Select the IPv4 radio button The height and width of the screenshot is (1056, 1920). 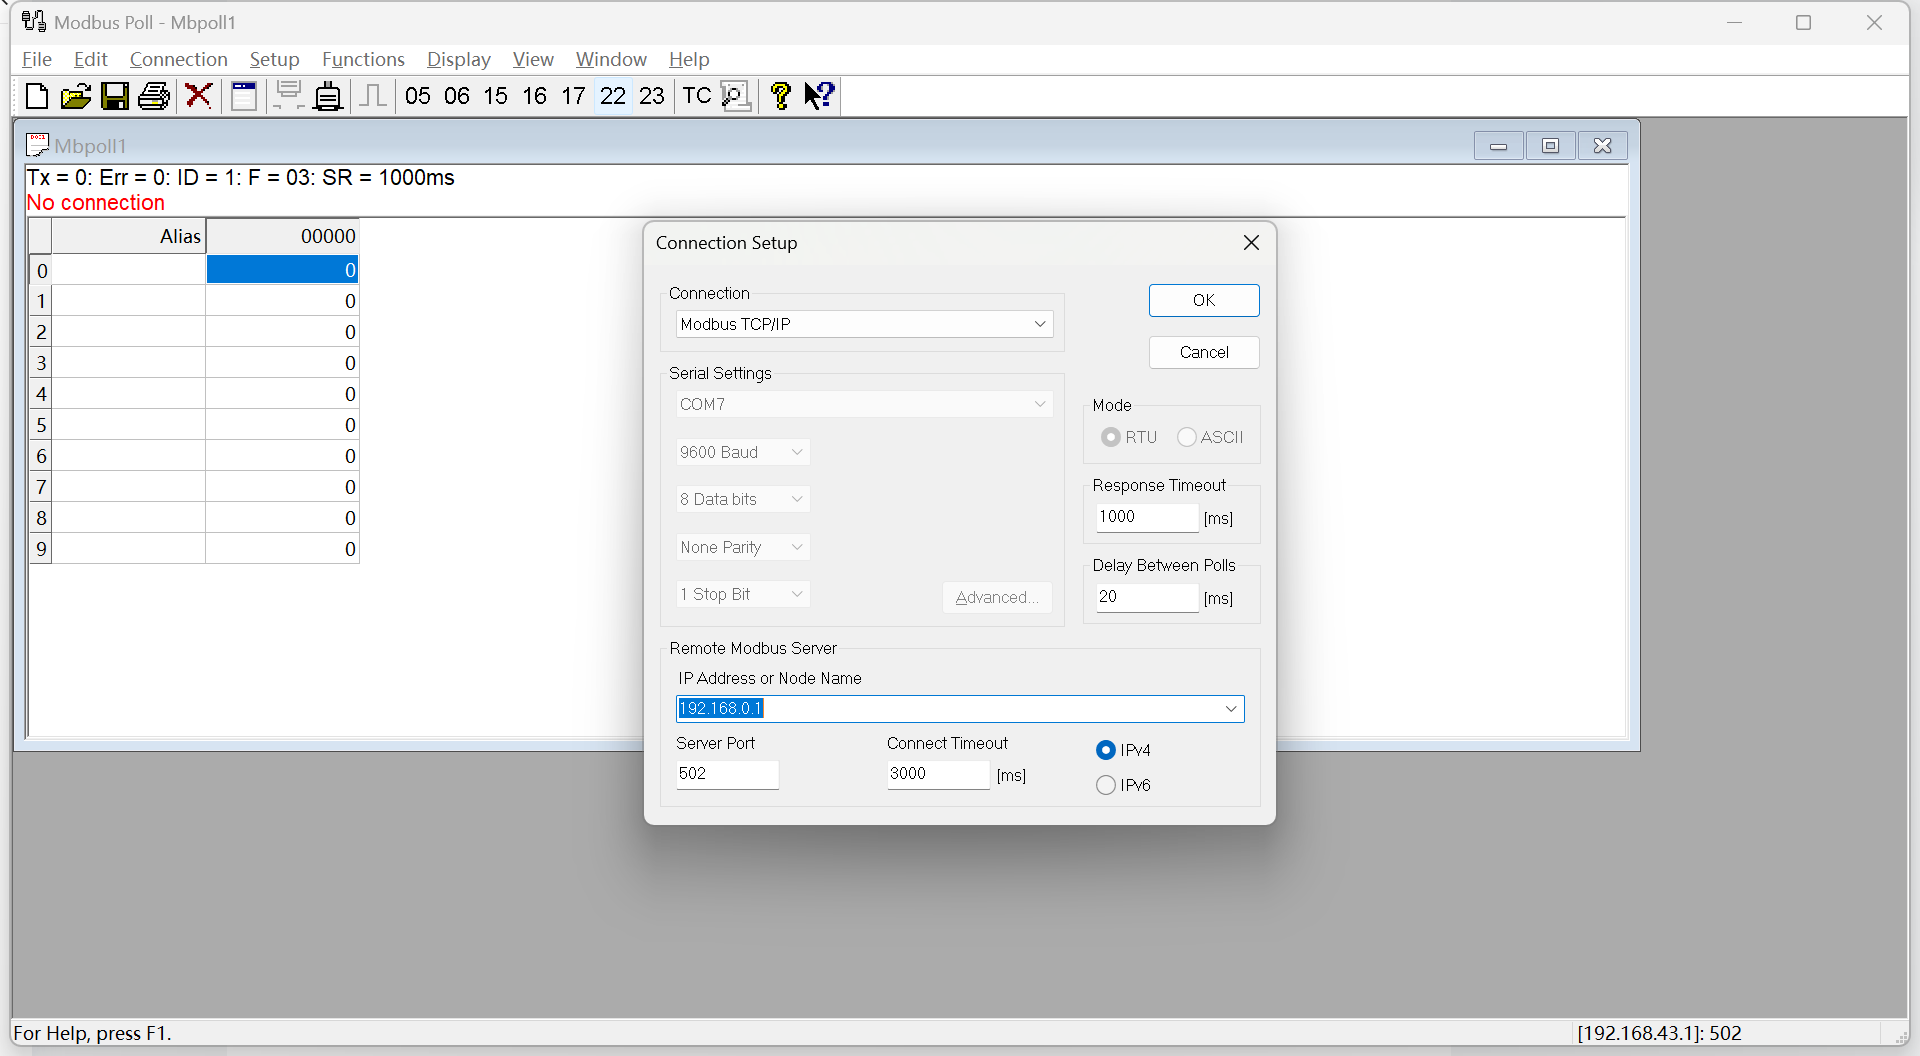(1106, 750)
